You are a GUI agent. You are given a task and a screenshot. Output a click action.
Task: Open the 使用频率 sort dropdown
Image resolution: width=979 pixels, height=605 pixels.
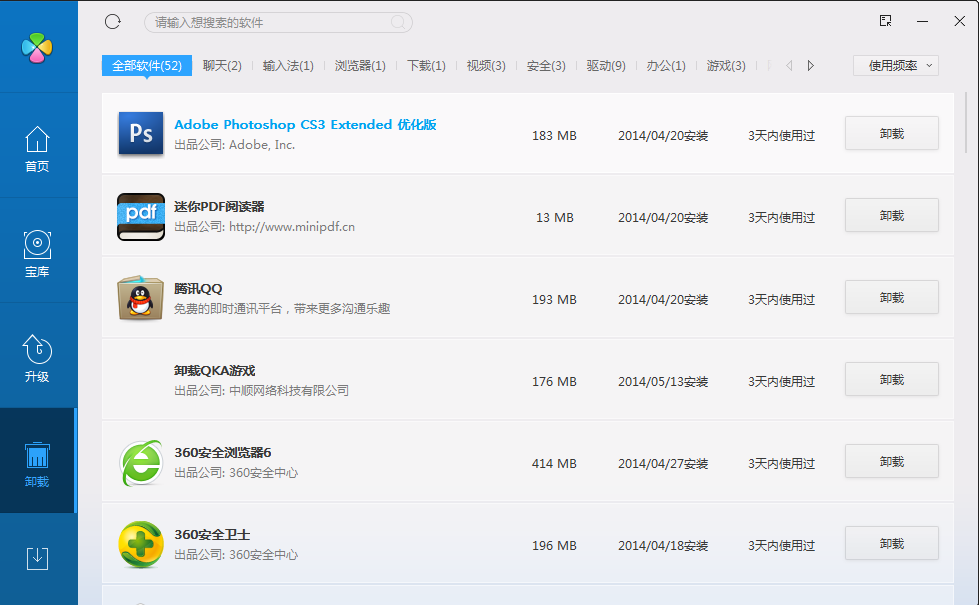[x=895, y=66]
